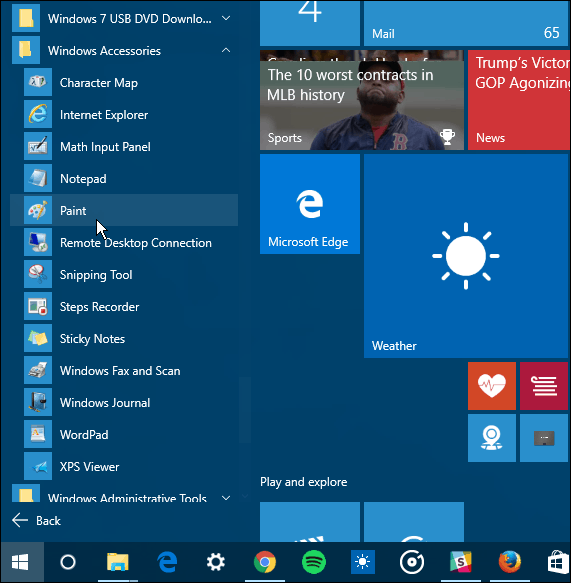Click the Sticky Notes text label
The height and width of the screenshot is (583, 571).
(x=92, y=339)
